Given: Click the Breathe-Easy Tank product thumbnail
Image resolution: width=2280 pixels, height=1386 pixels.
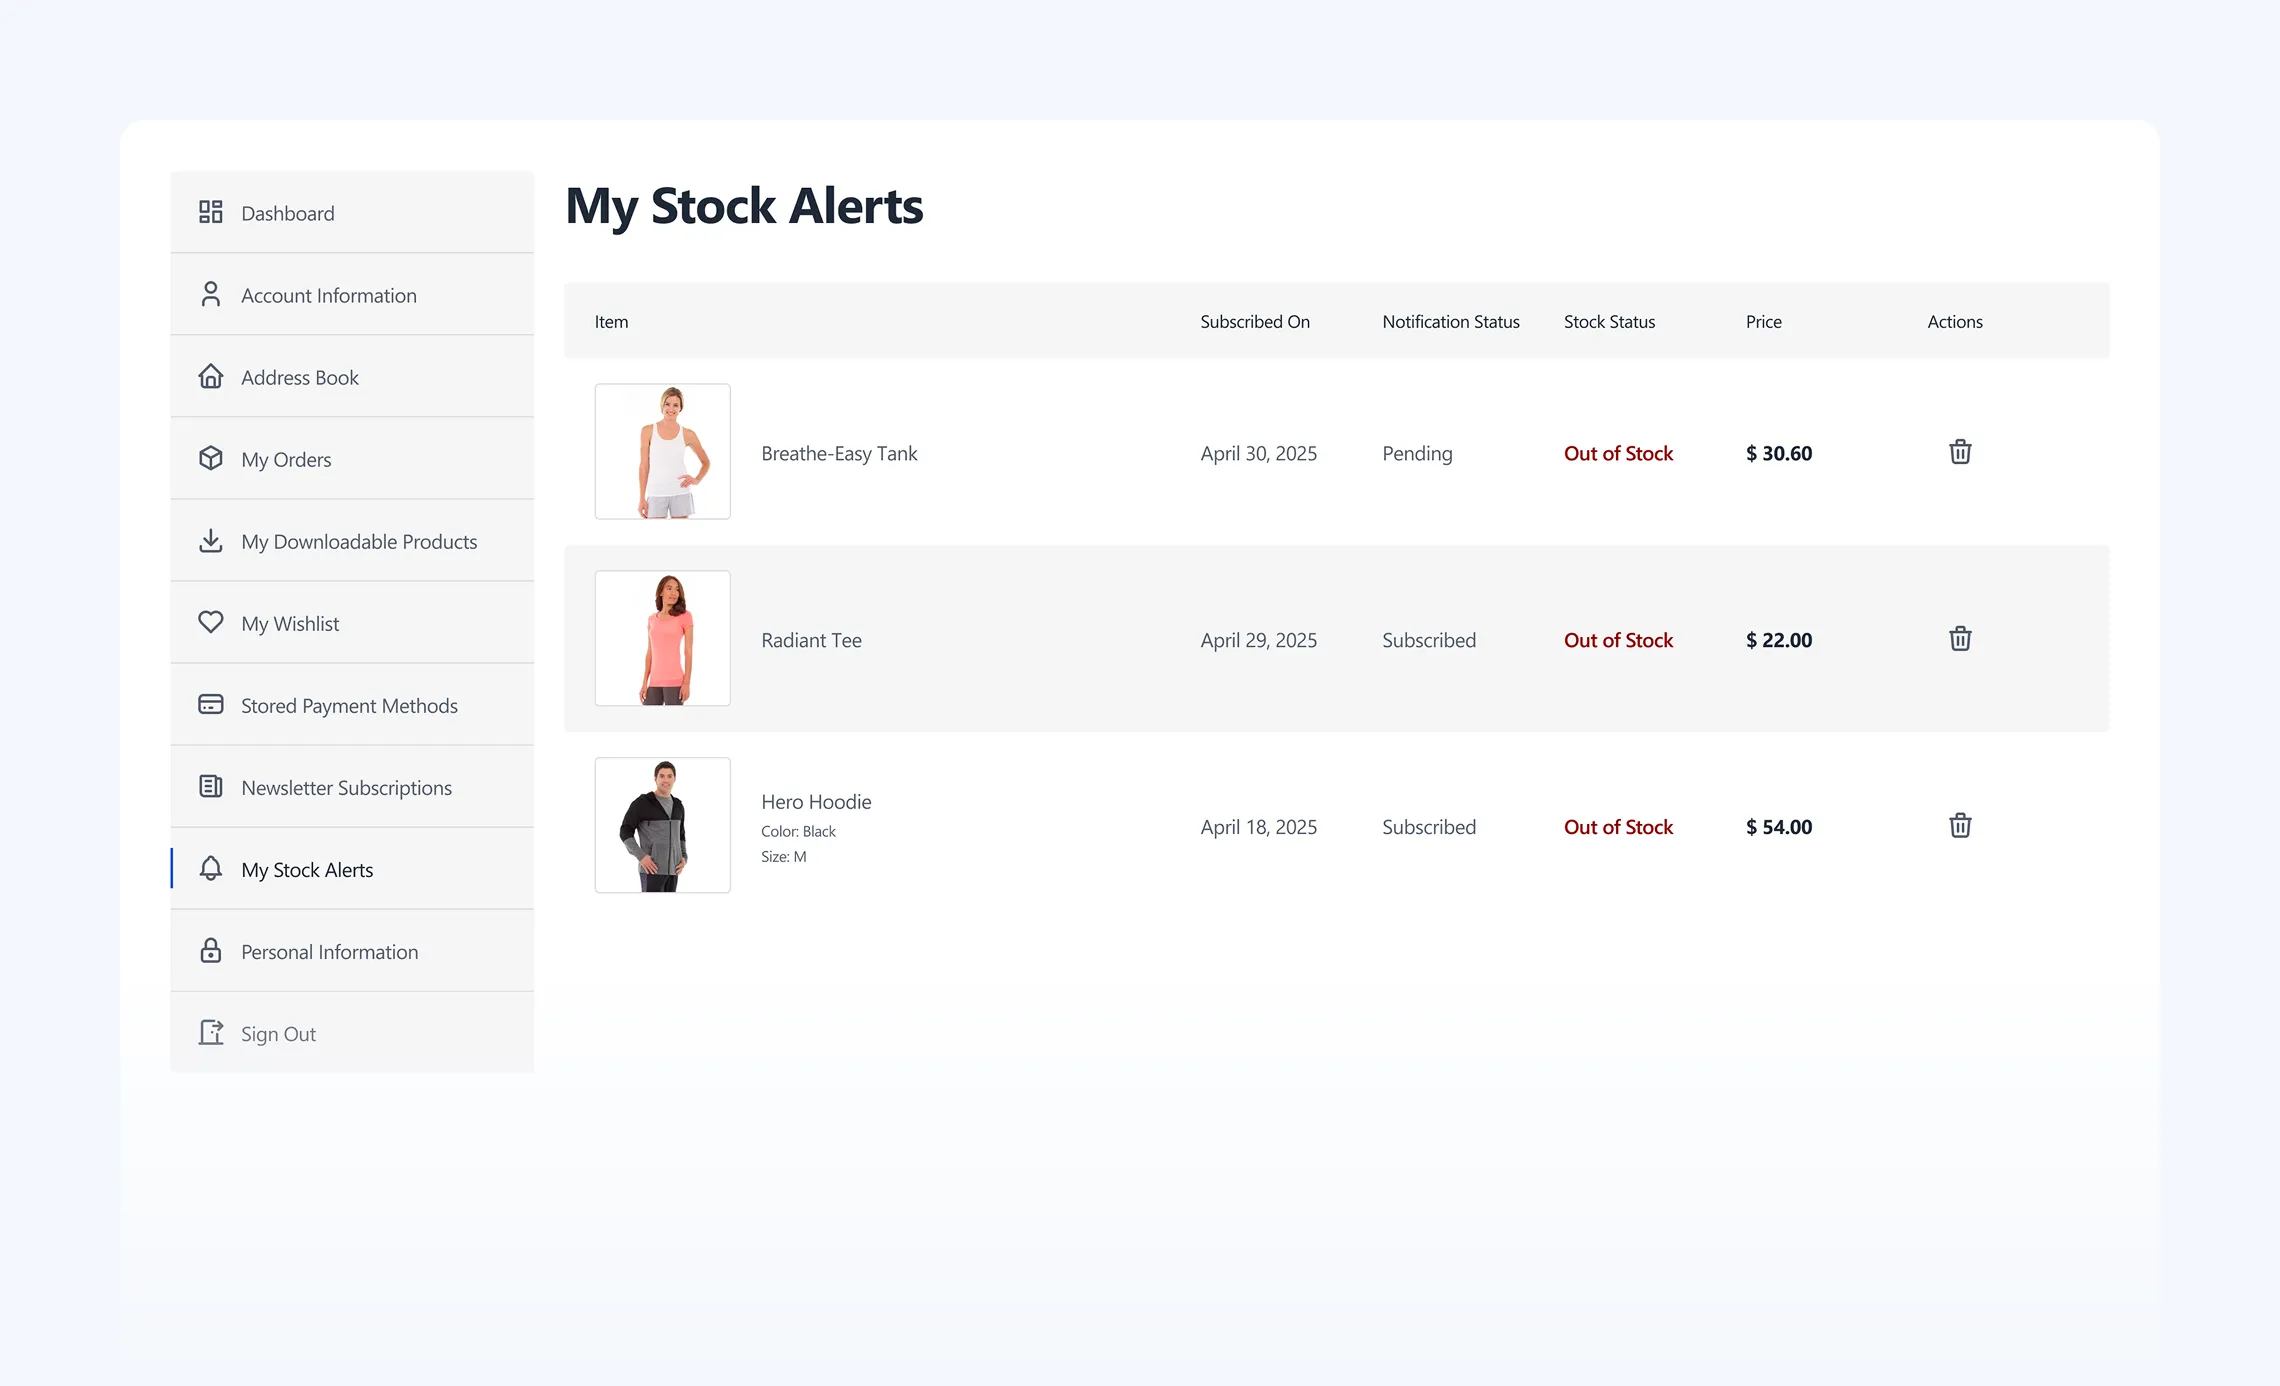Looking at the screenshot, I should point(662,452).
